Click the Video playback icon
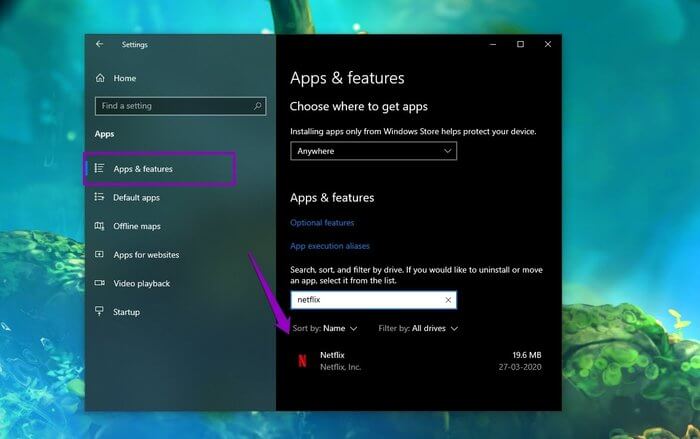The height and width of the screenshot is (439, 700). coord(100,283)
